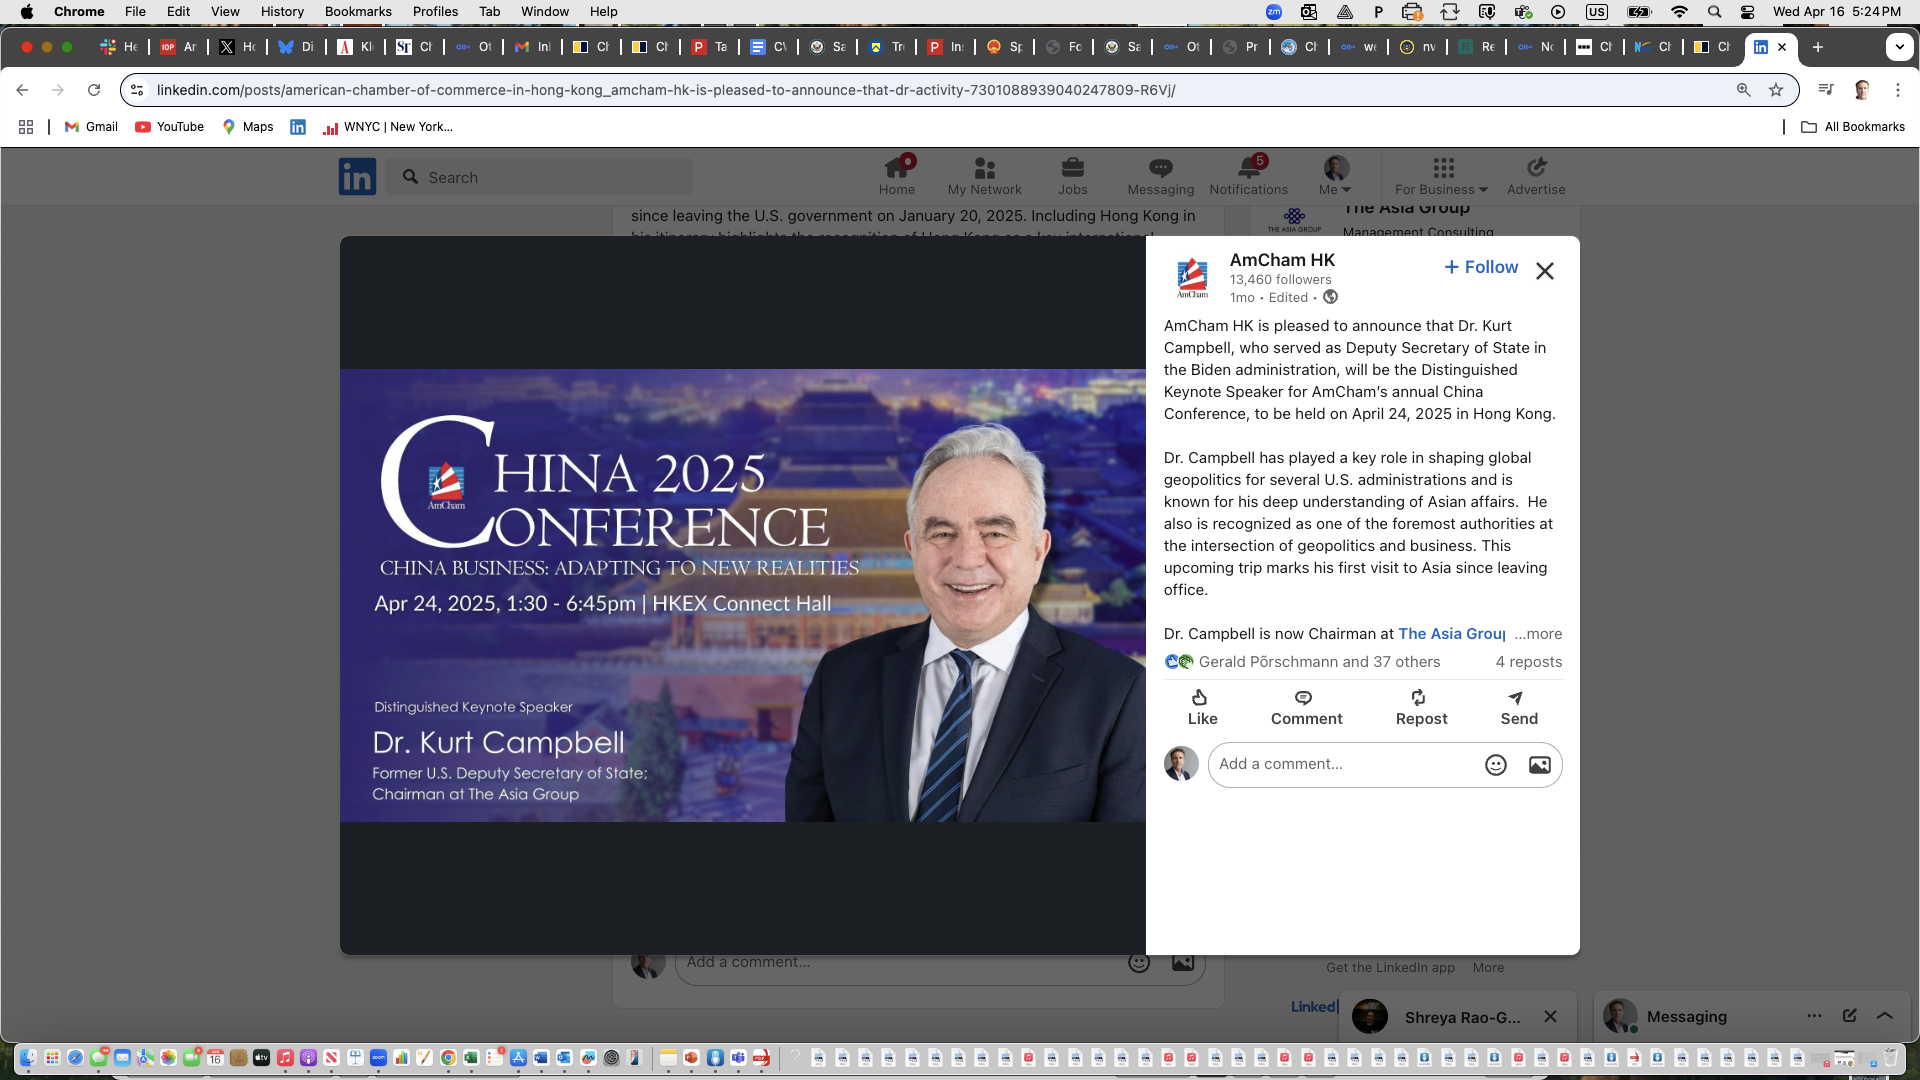Open macOS Spotlight search

point(1714,12)
